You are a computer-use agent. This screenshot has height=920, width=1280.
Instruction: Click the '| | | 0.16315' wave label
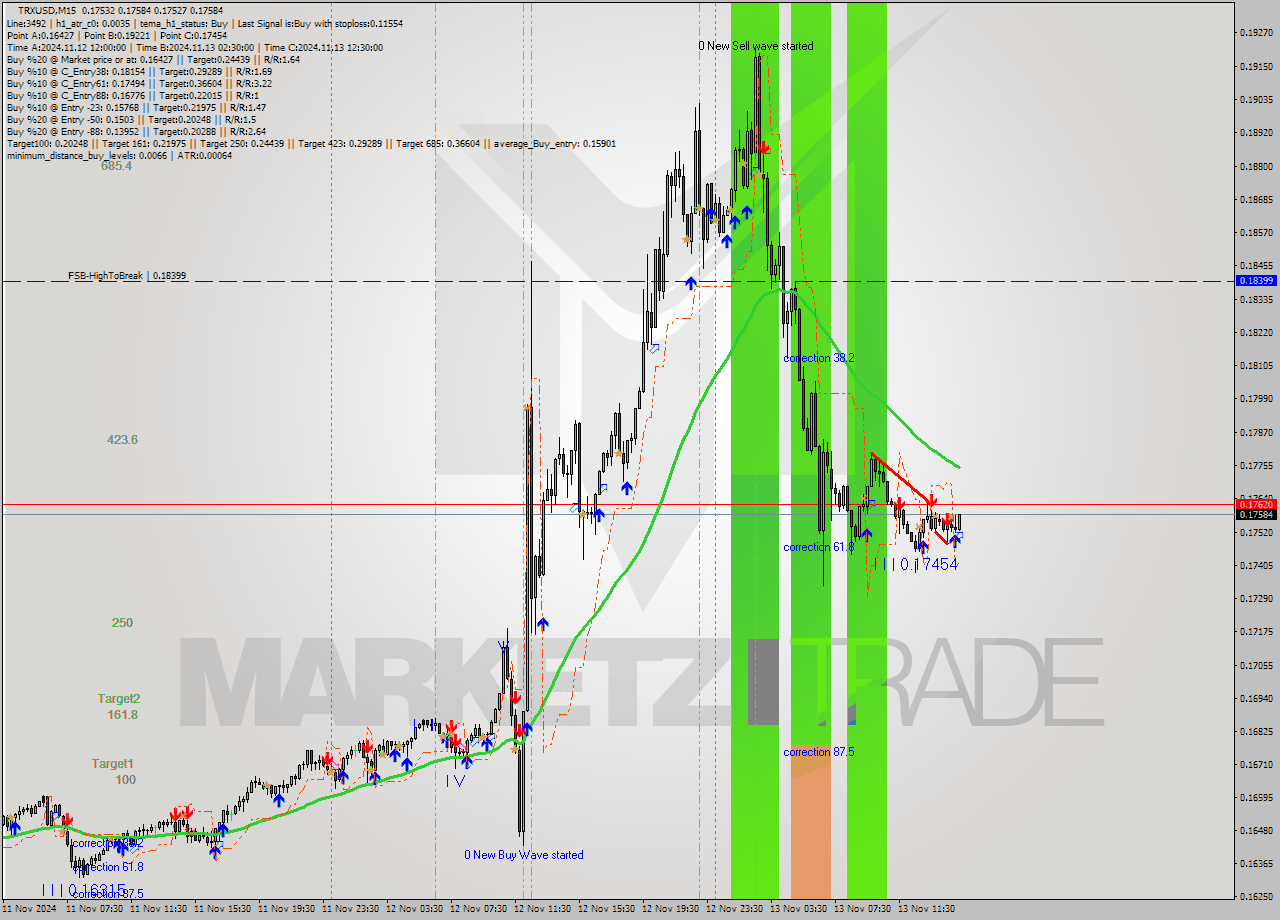point(84,889)
